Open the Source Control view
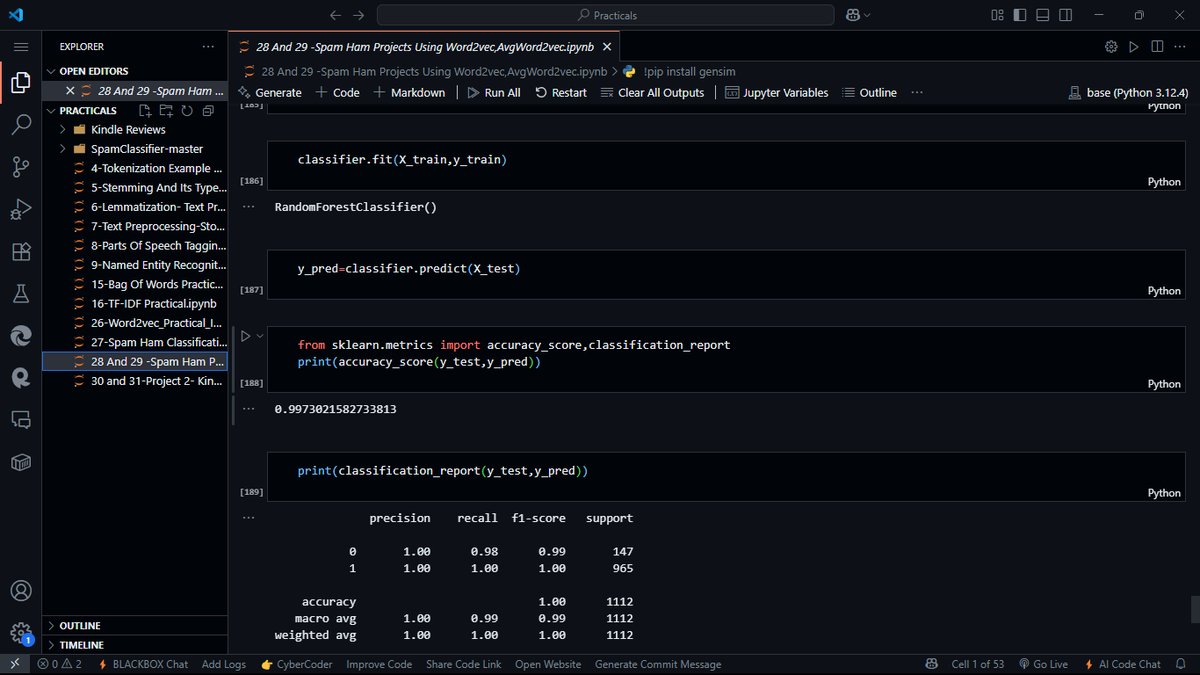The image size is (1200, 675). click(x=20, y=167)
